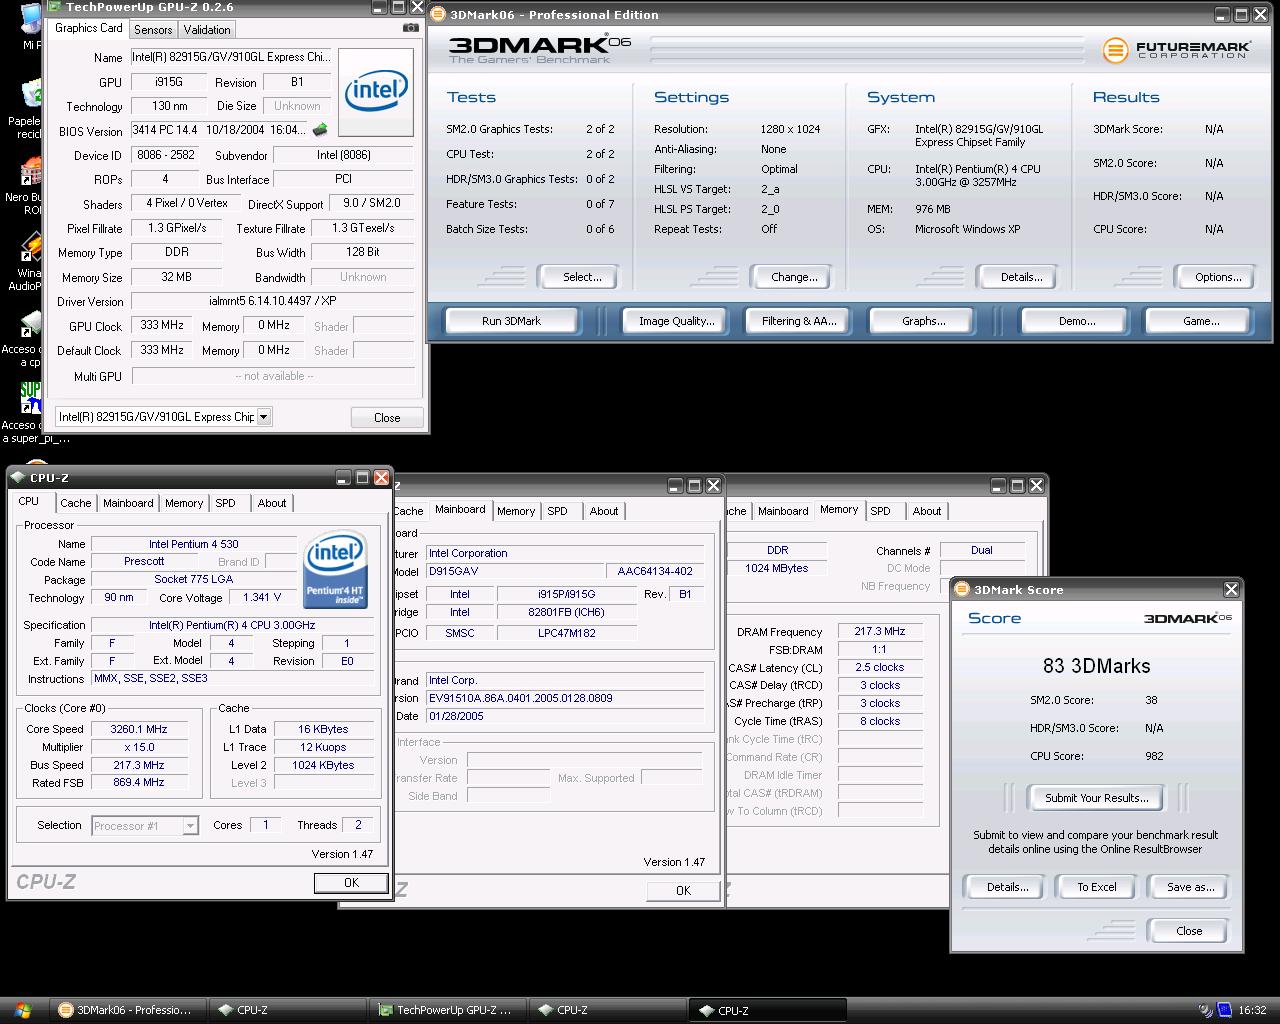The image size is (1280, 1024).
Task: Click the About tab in CPU-Z Mainboard window
Action: coord(603,511)
